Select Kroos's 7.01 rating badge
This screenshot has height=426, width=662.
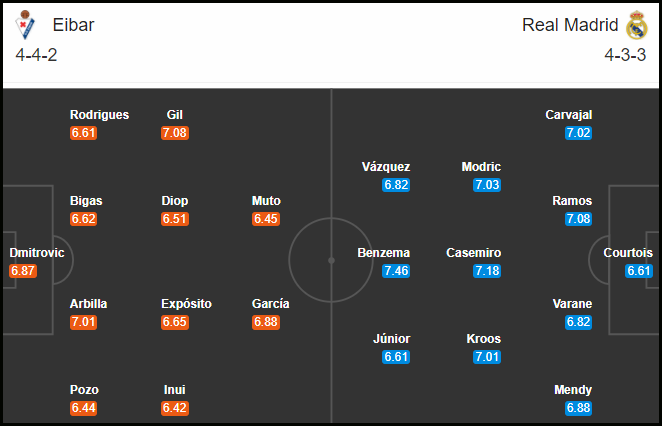(x=487, y=357)
